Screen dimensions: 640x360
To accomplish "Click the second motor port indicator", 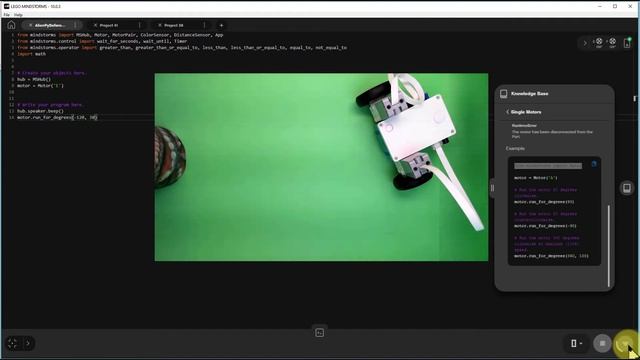I will tap(612, 42).
